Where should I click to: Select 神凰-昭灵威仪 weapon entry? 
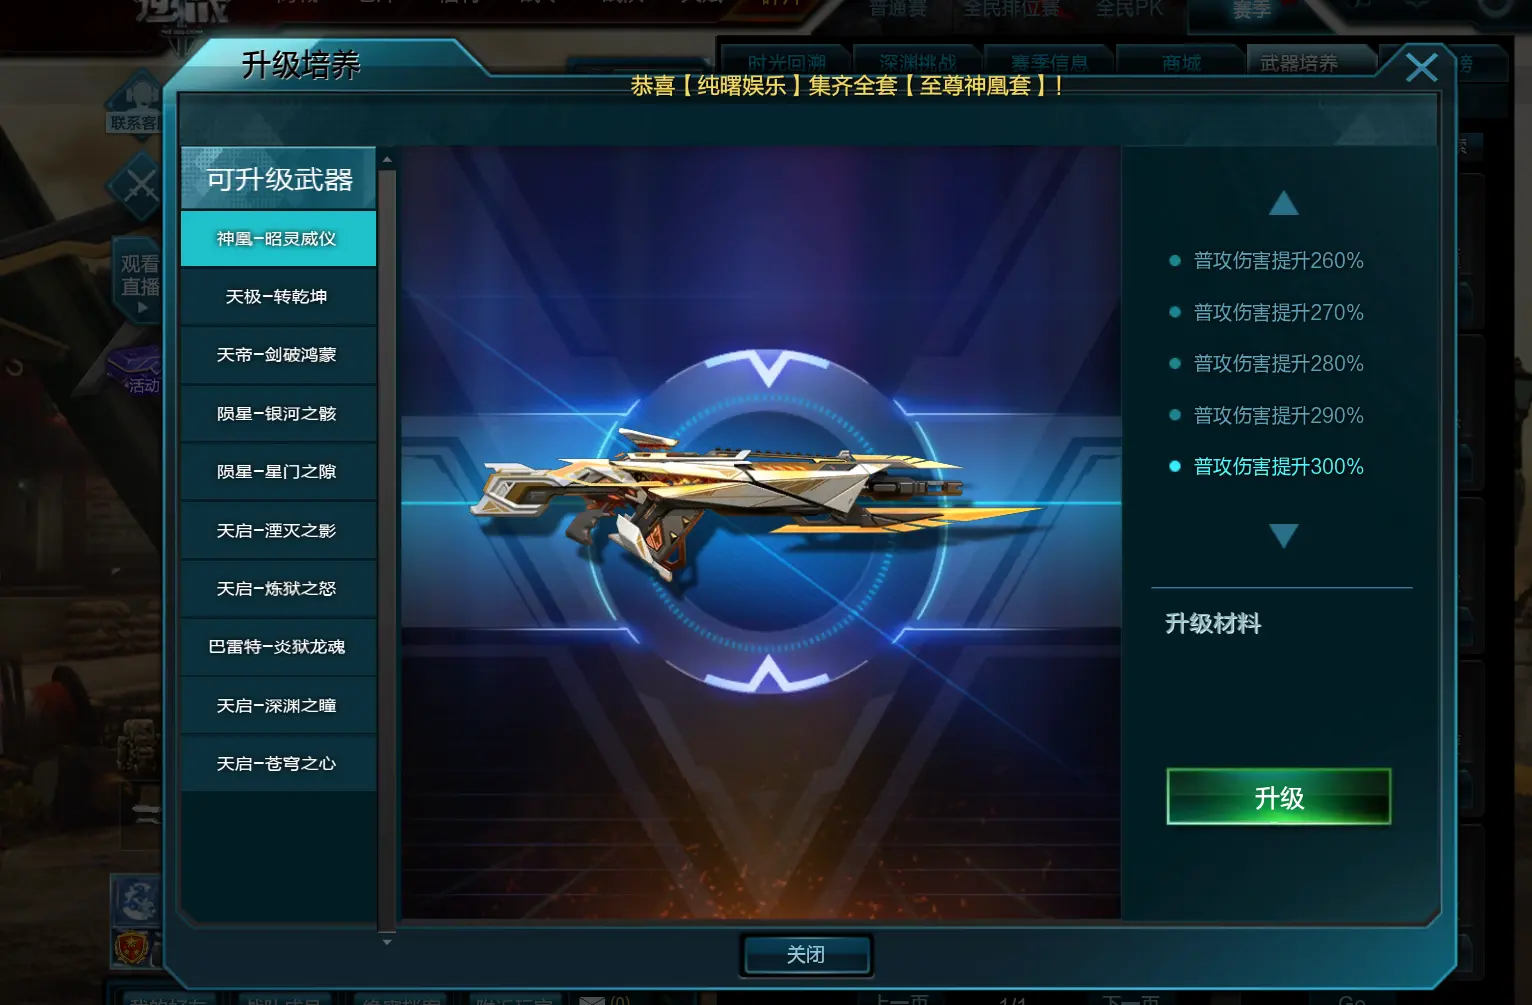[x=278, y=238]
